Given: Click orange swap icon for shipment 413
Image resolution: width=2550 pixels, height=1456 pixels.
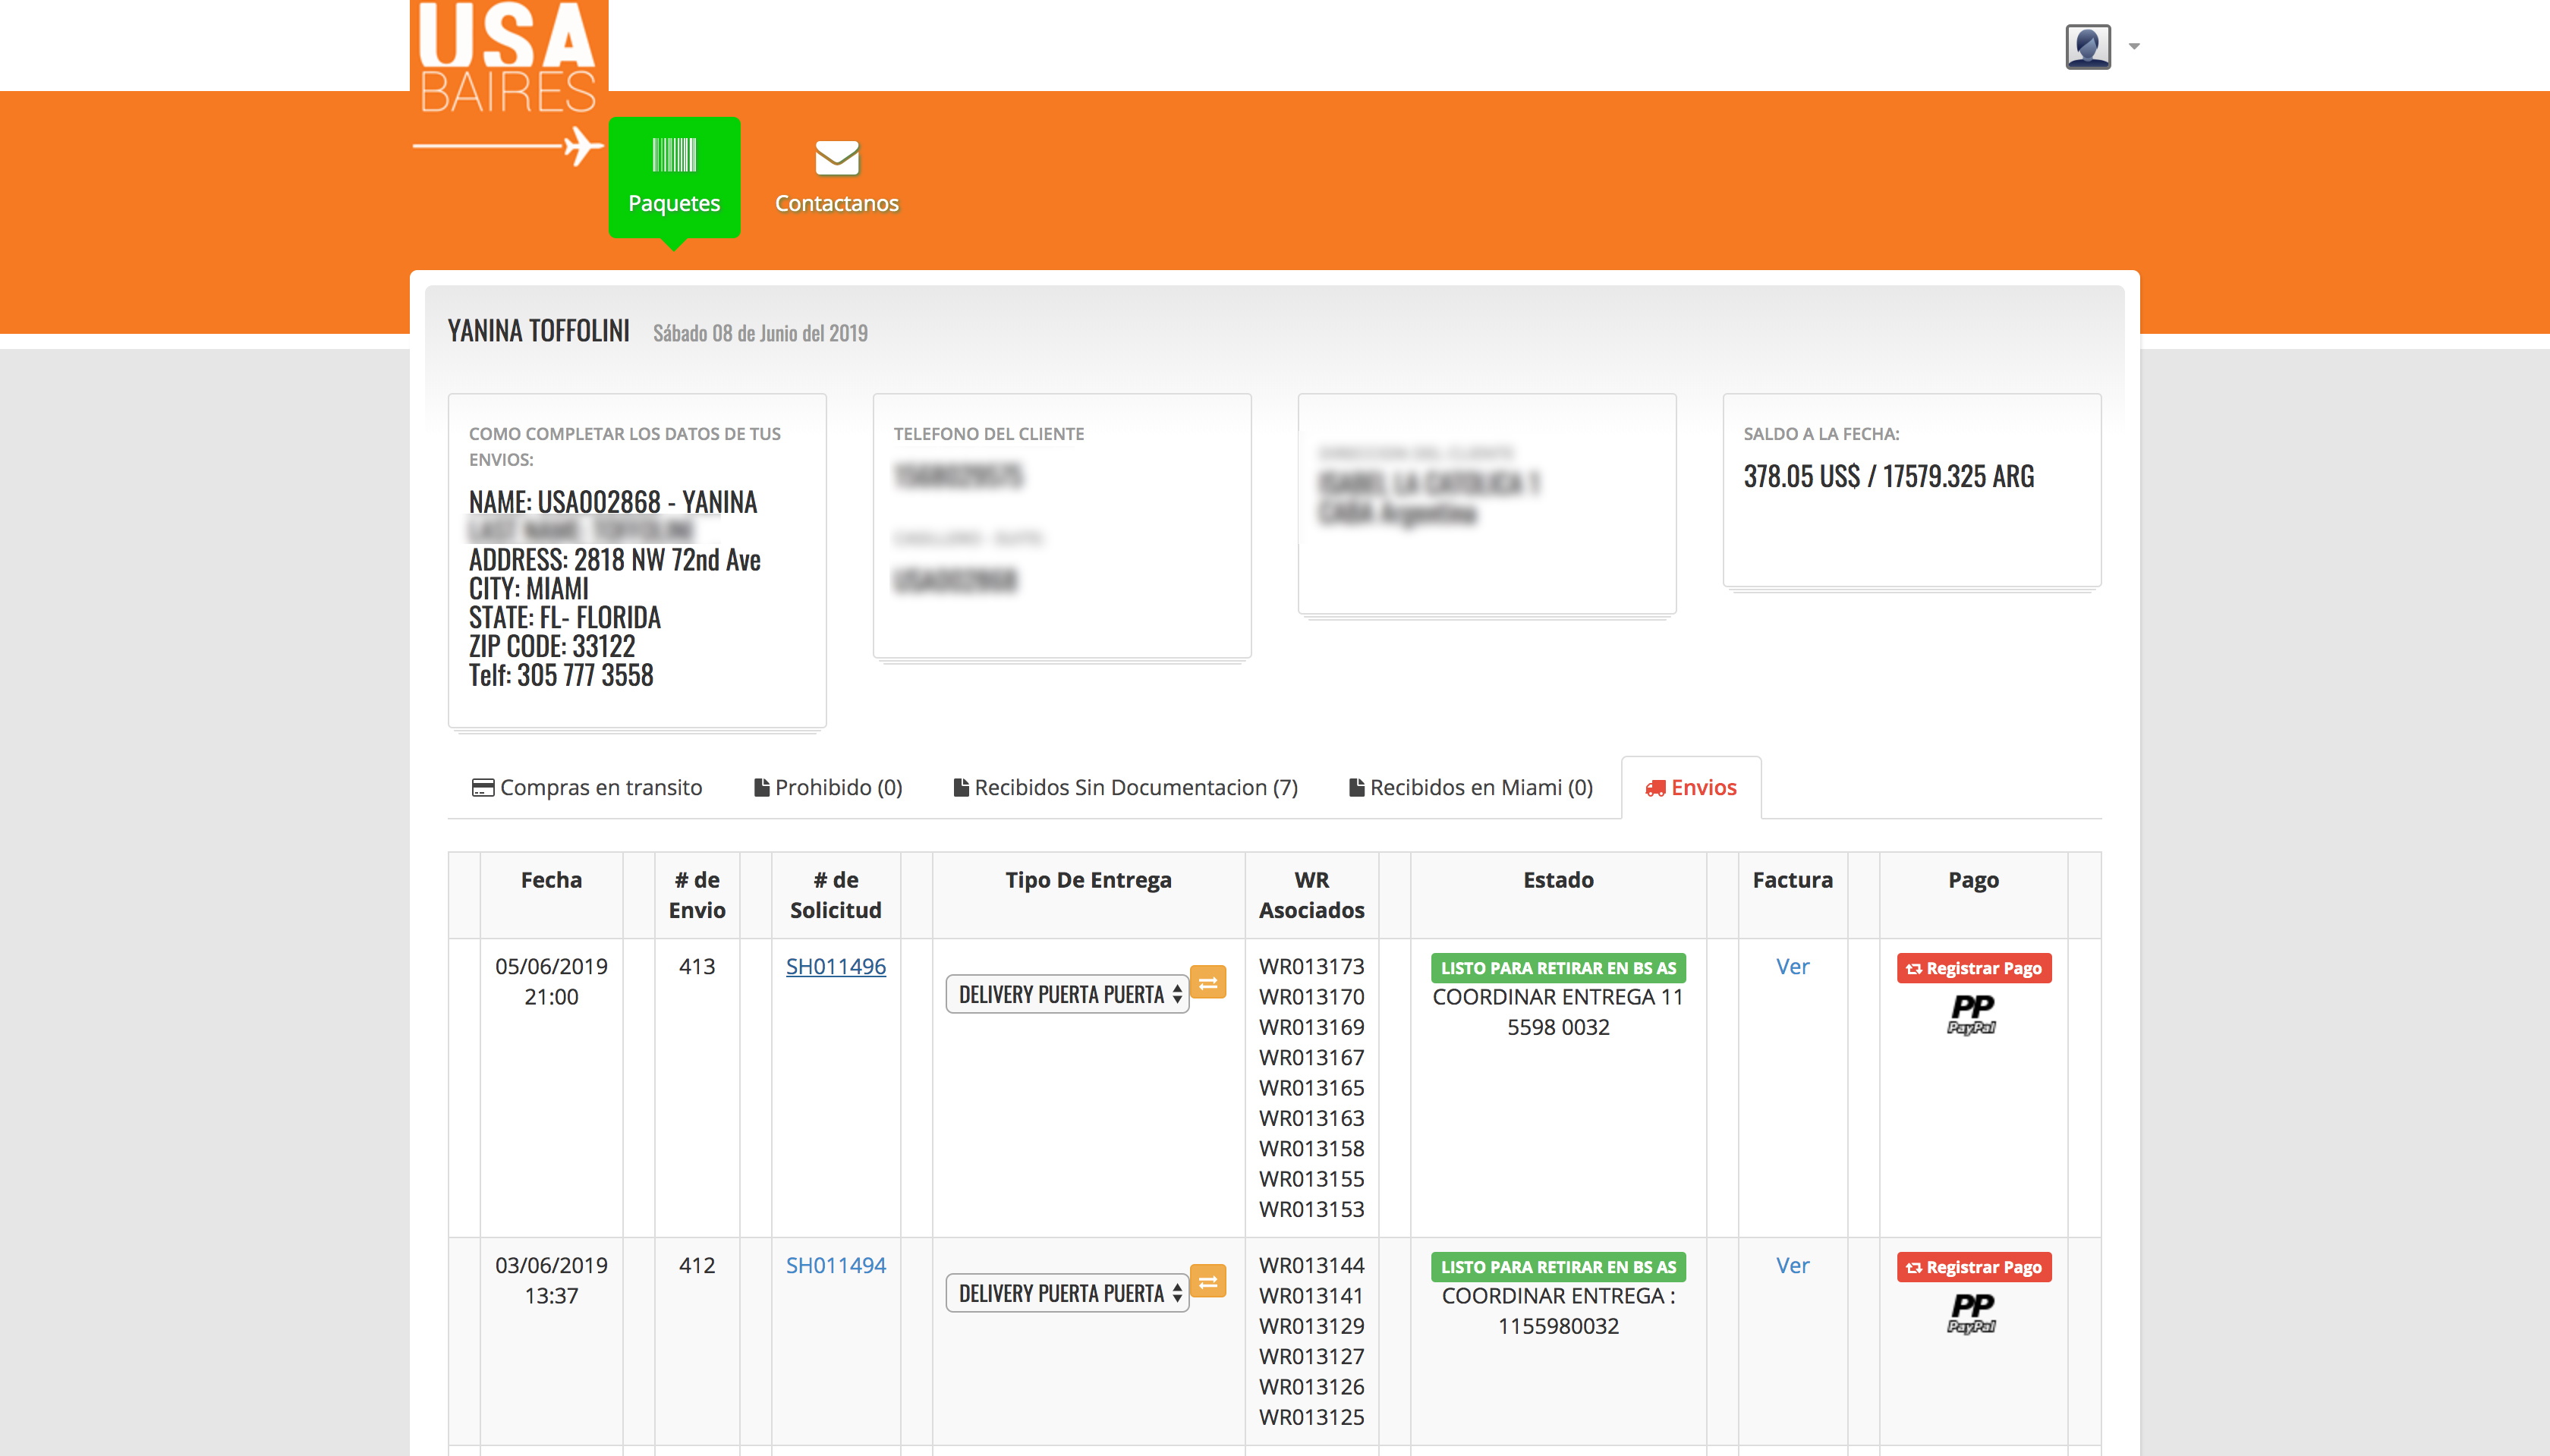Looking at the screenshot, I should click(1208, 983).
